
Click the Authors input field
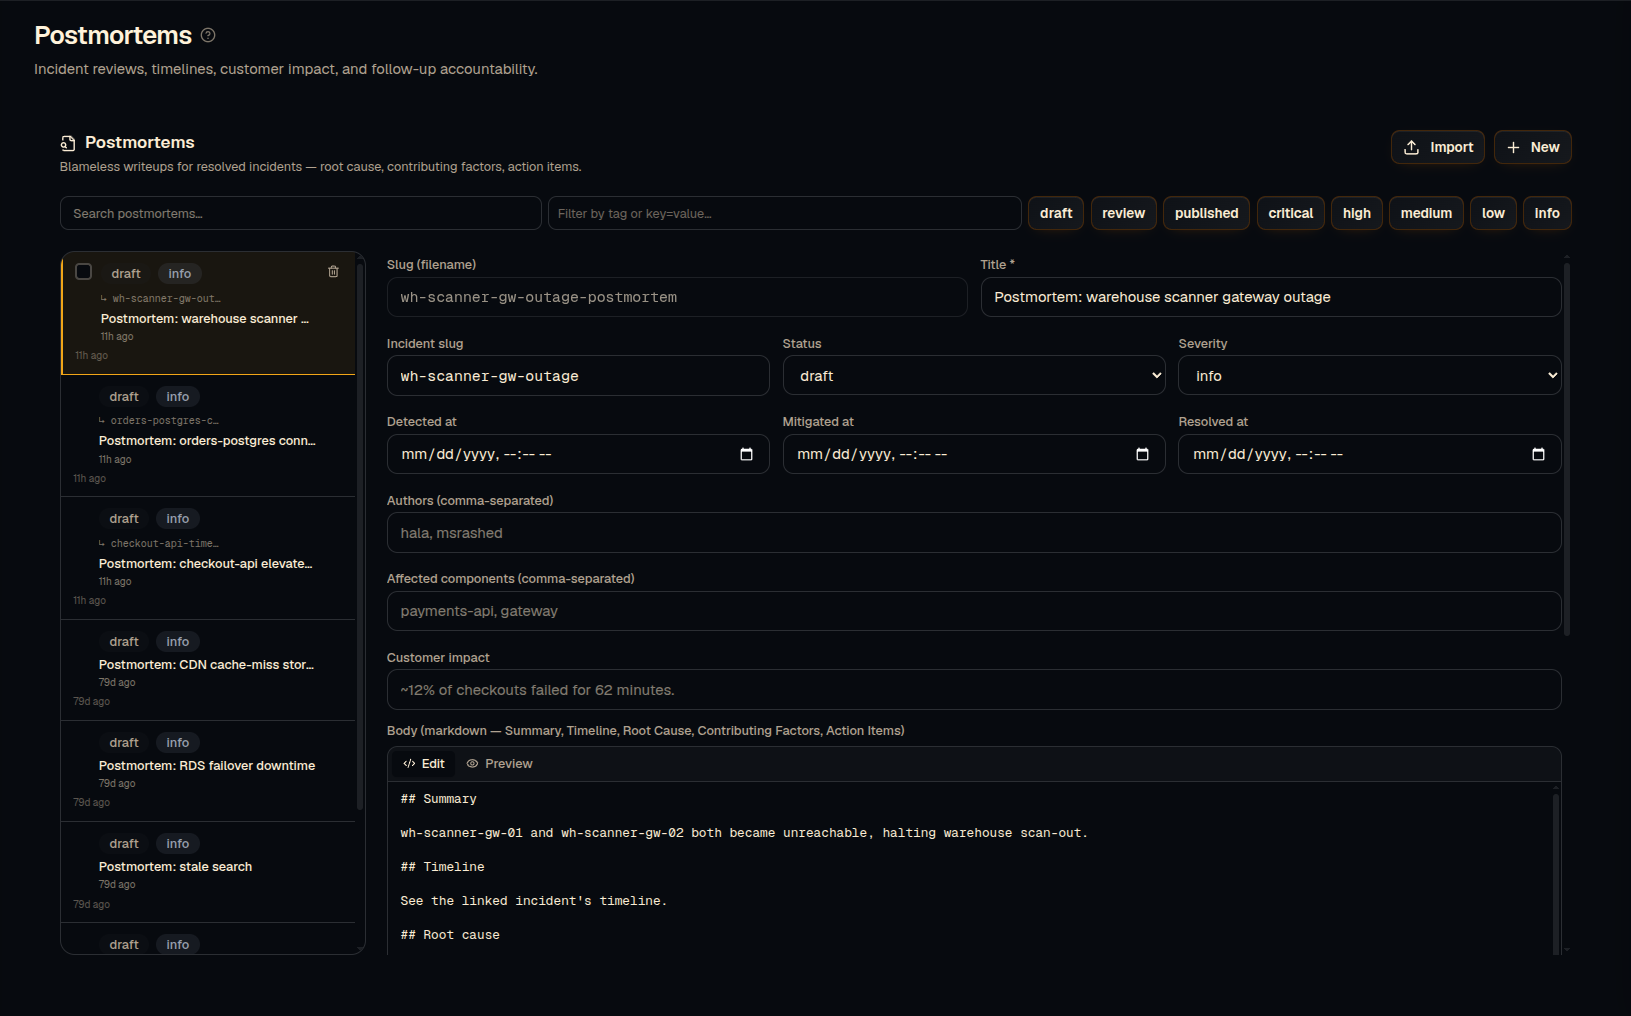[x=974, y=533]
